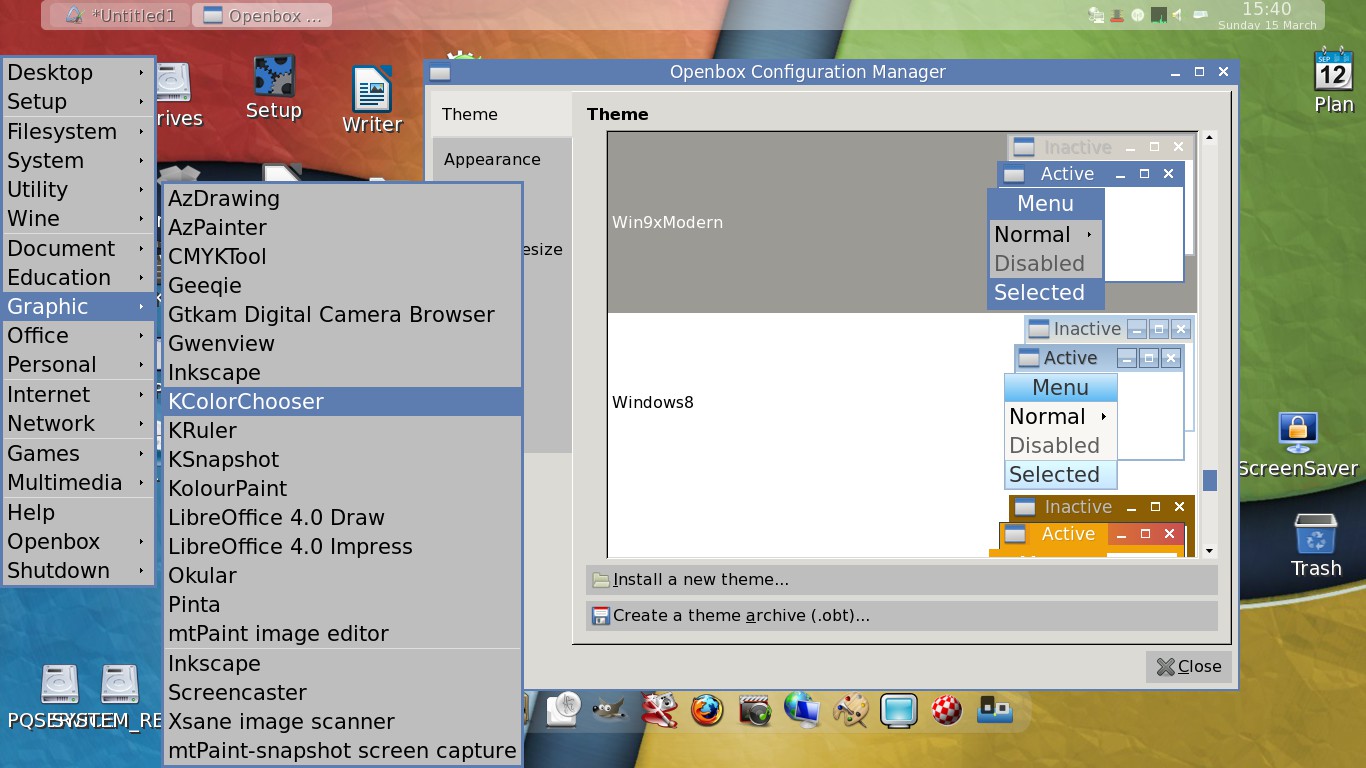The image size is (1366, 768).
Task: Expand the Desktop submenu
Action: click(x=79, y=72)
